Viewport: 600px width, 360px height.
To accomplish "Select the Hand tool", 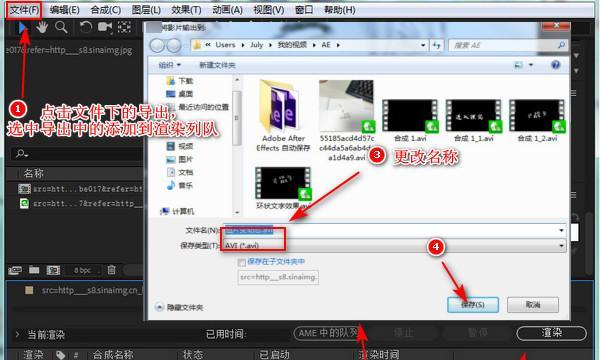I will (42, 27).
